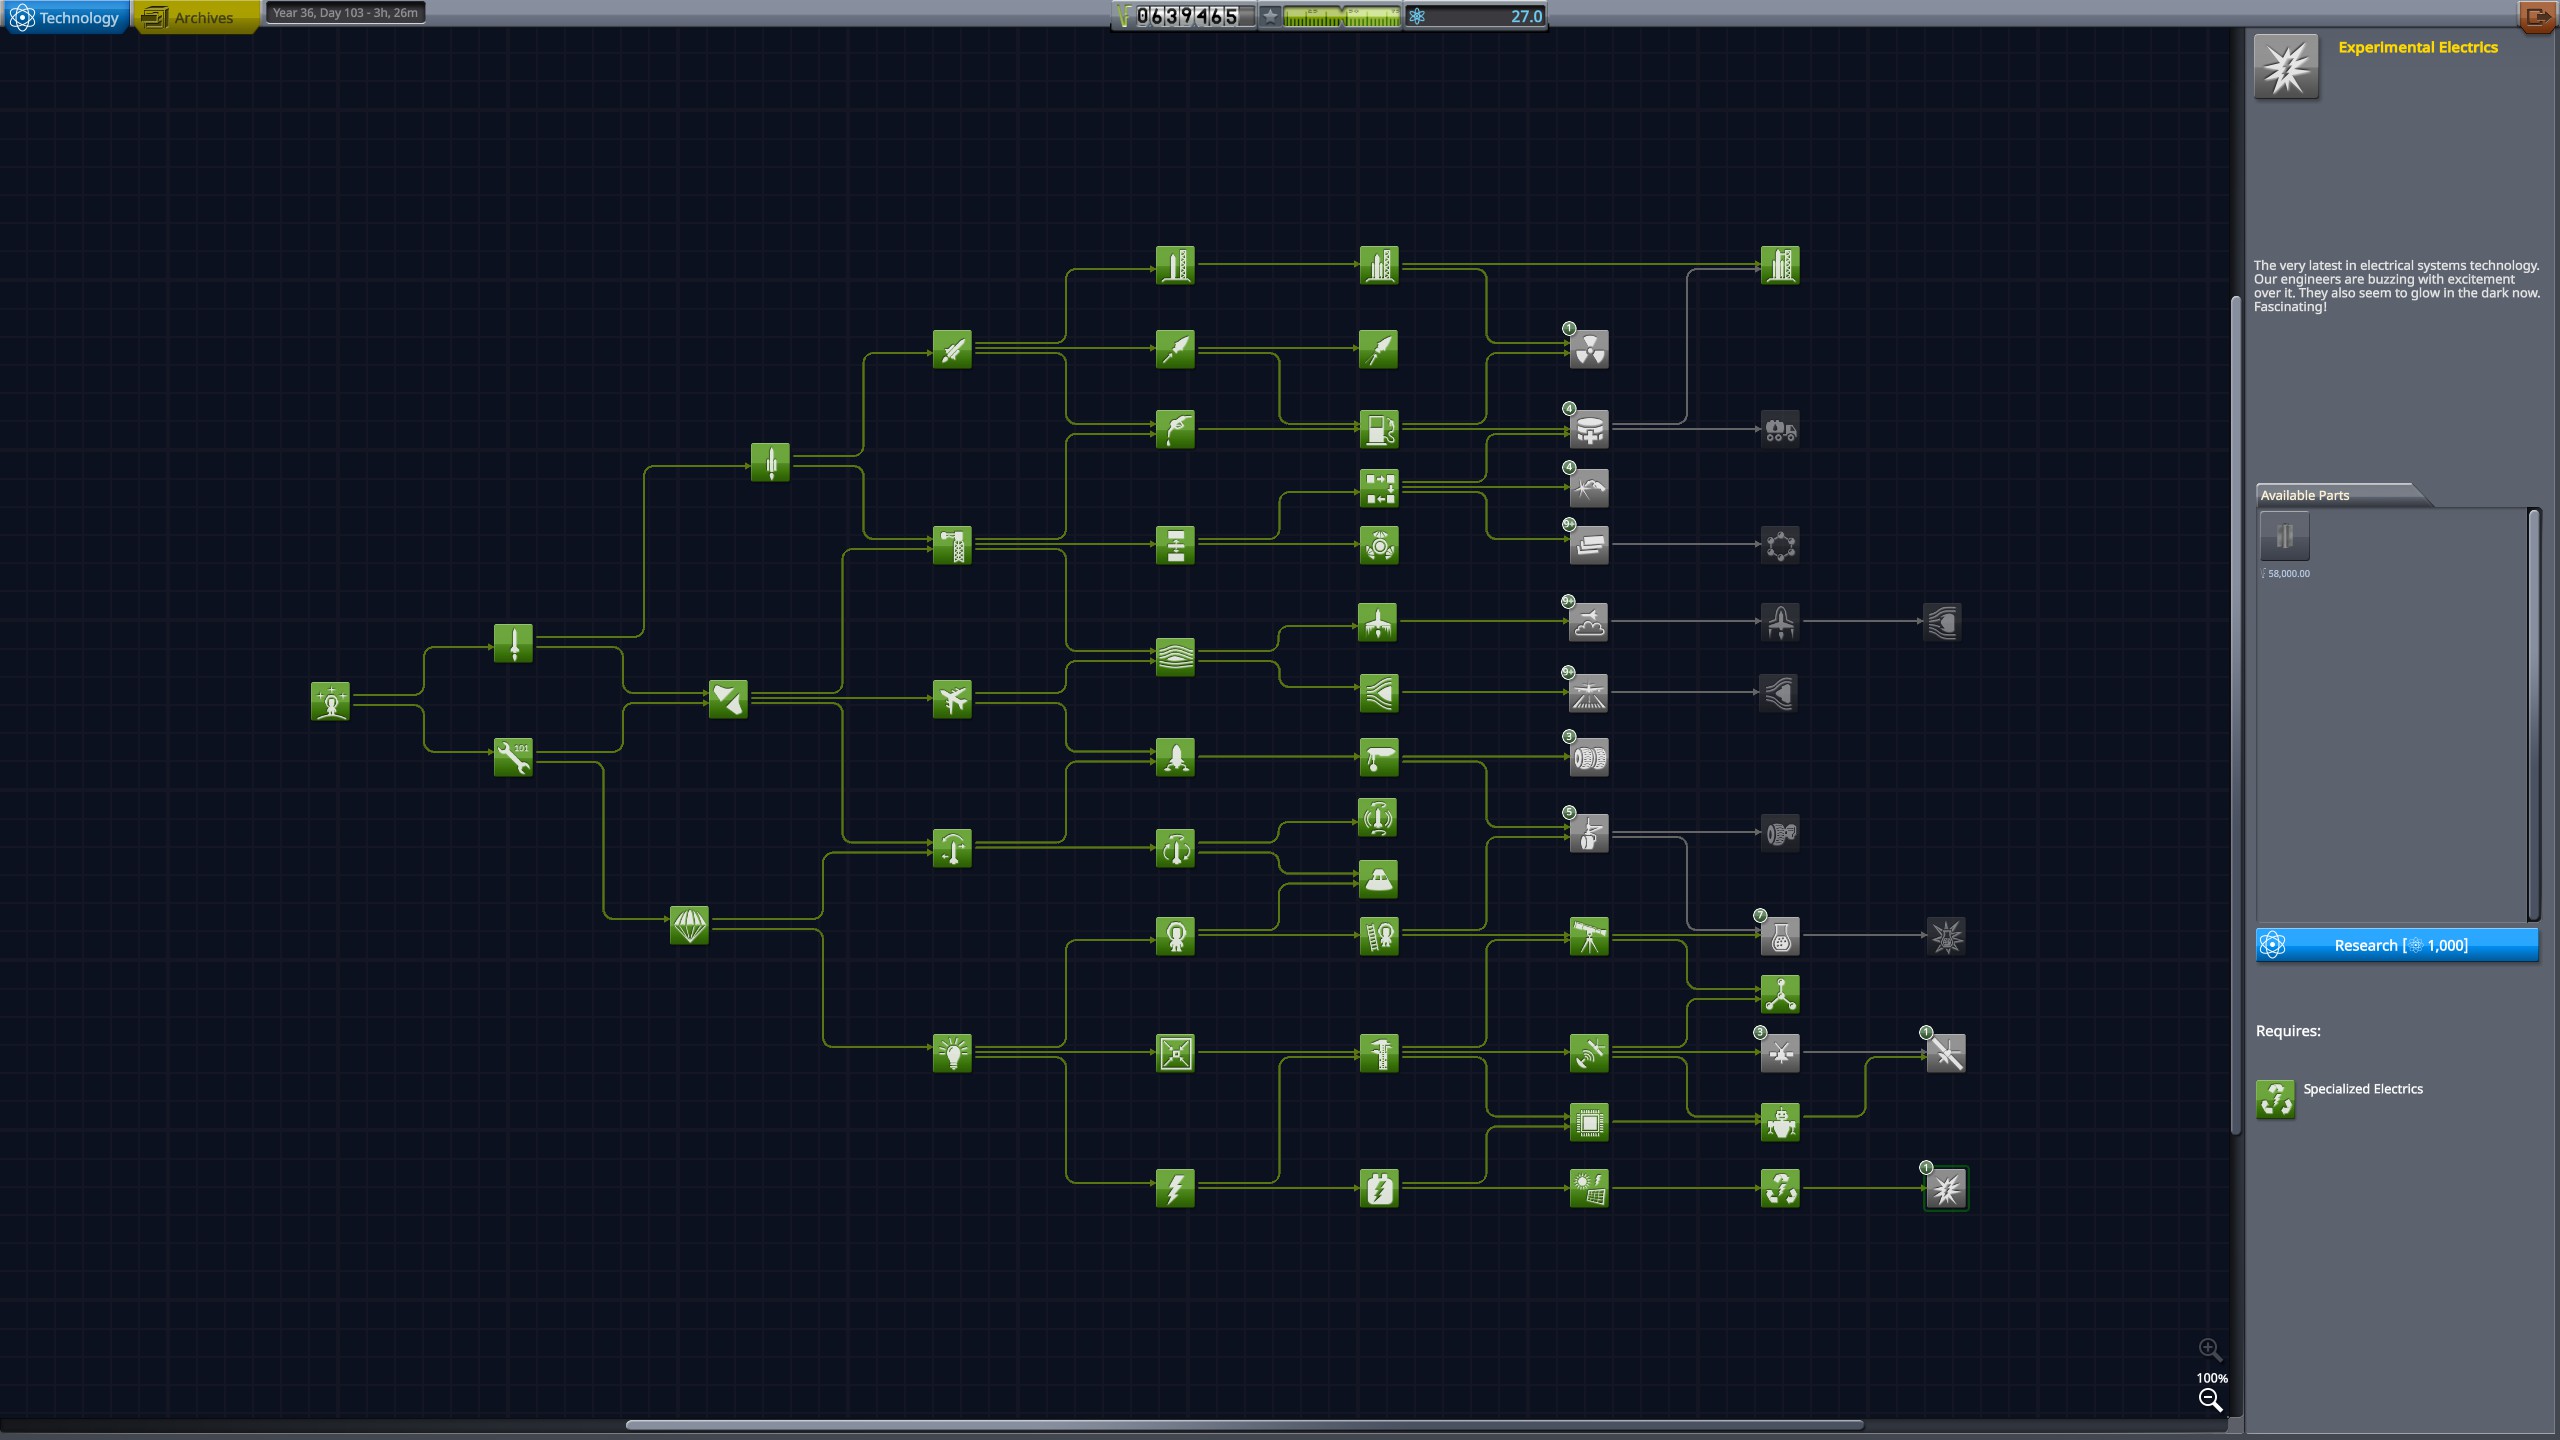Click the horizontal scrollbar of tech tree
Viewport: 2560px width, 1440px height.
coord(1244,1425)
